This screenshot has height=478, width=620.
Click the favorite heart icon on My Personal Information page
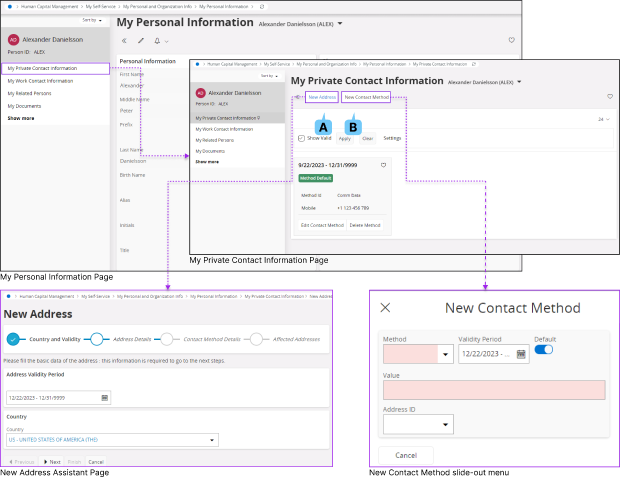(511, 40)
